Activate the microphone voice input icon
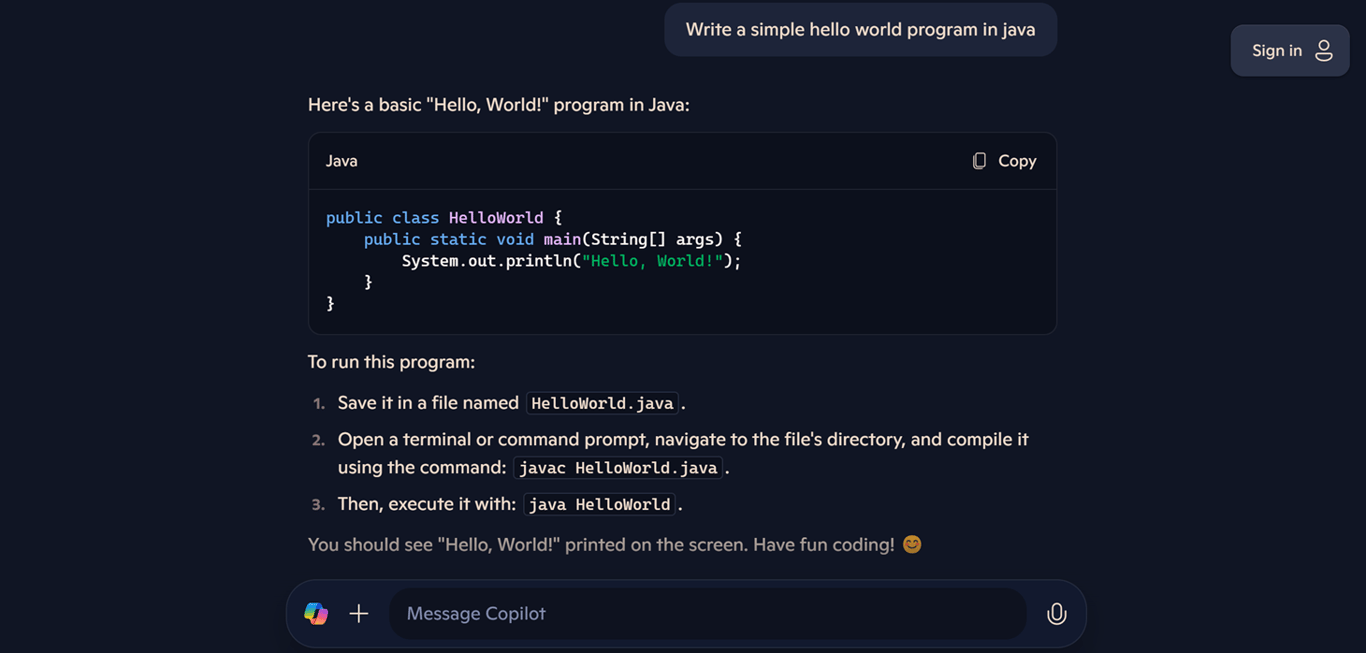 click(x=1056, y=613)
